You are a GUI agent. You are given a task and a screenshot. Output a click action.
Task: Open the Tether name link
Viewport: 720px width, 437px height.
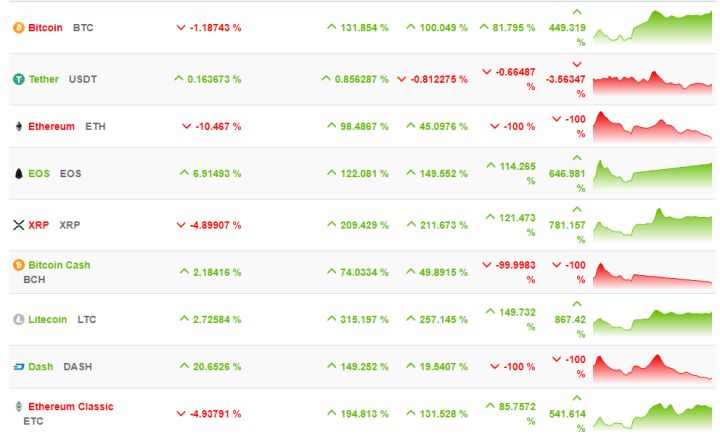(44, 79)
